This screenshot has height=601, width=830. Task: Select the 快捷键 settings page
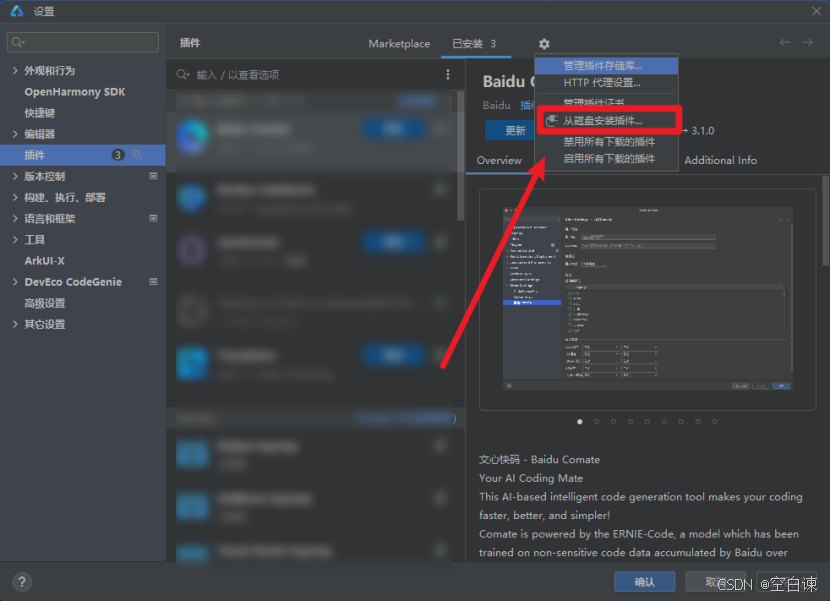tap(40, 113)
